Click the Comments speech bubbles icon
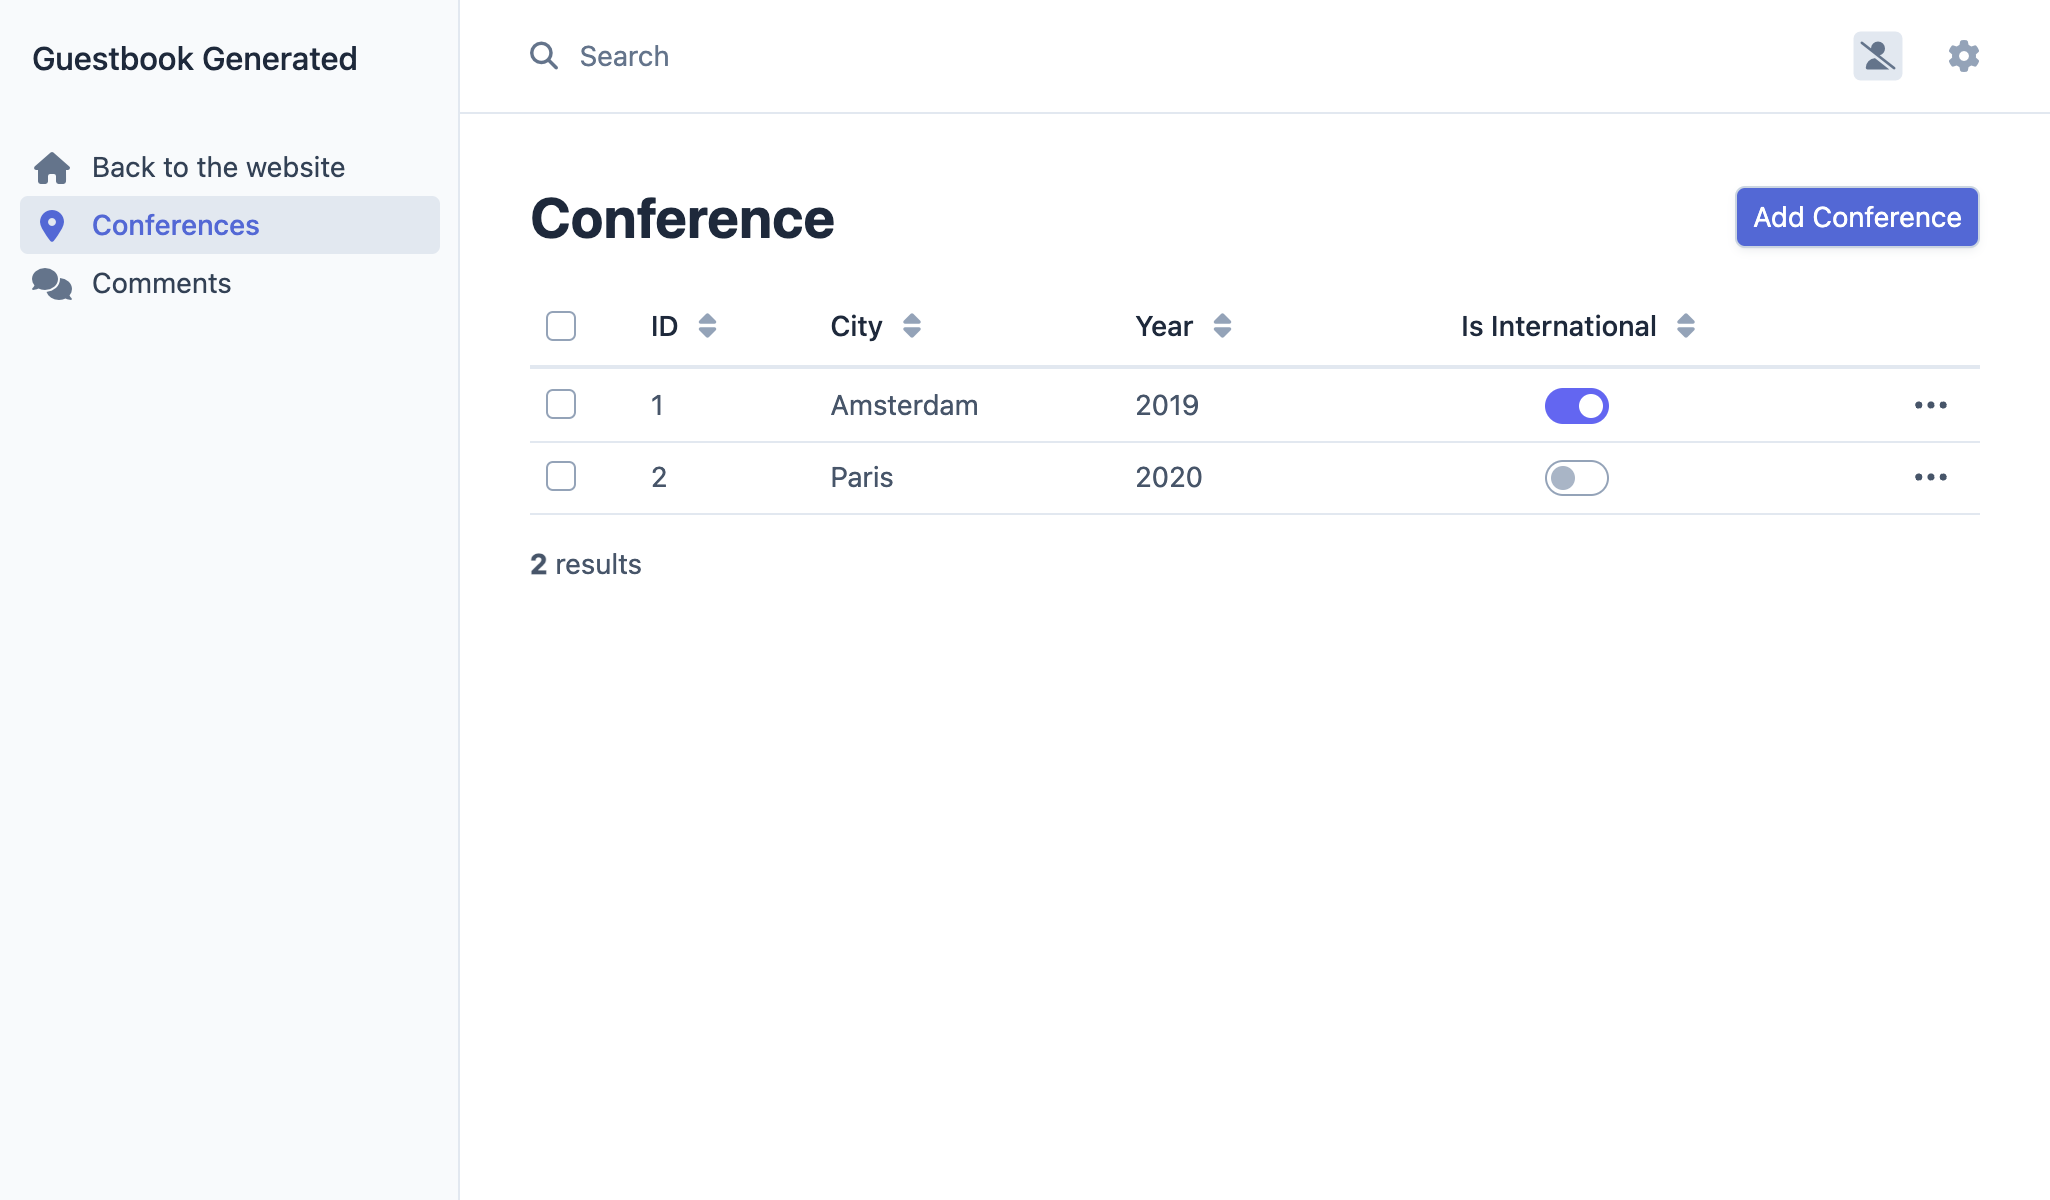The width and height of the screenshot is (2050, 1200). click(x=52, y=284)
